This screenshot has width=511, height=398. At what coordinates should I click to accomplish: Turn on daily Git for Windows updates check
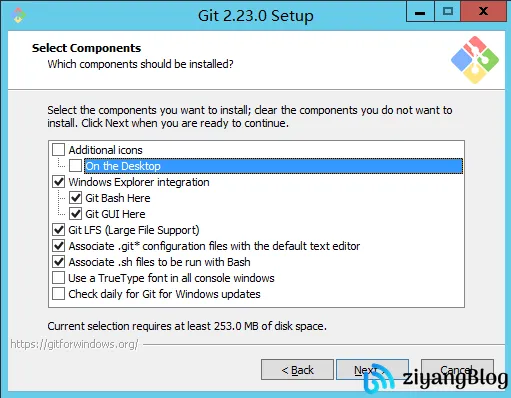pyautogui.click(x=58, y=294)
